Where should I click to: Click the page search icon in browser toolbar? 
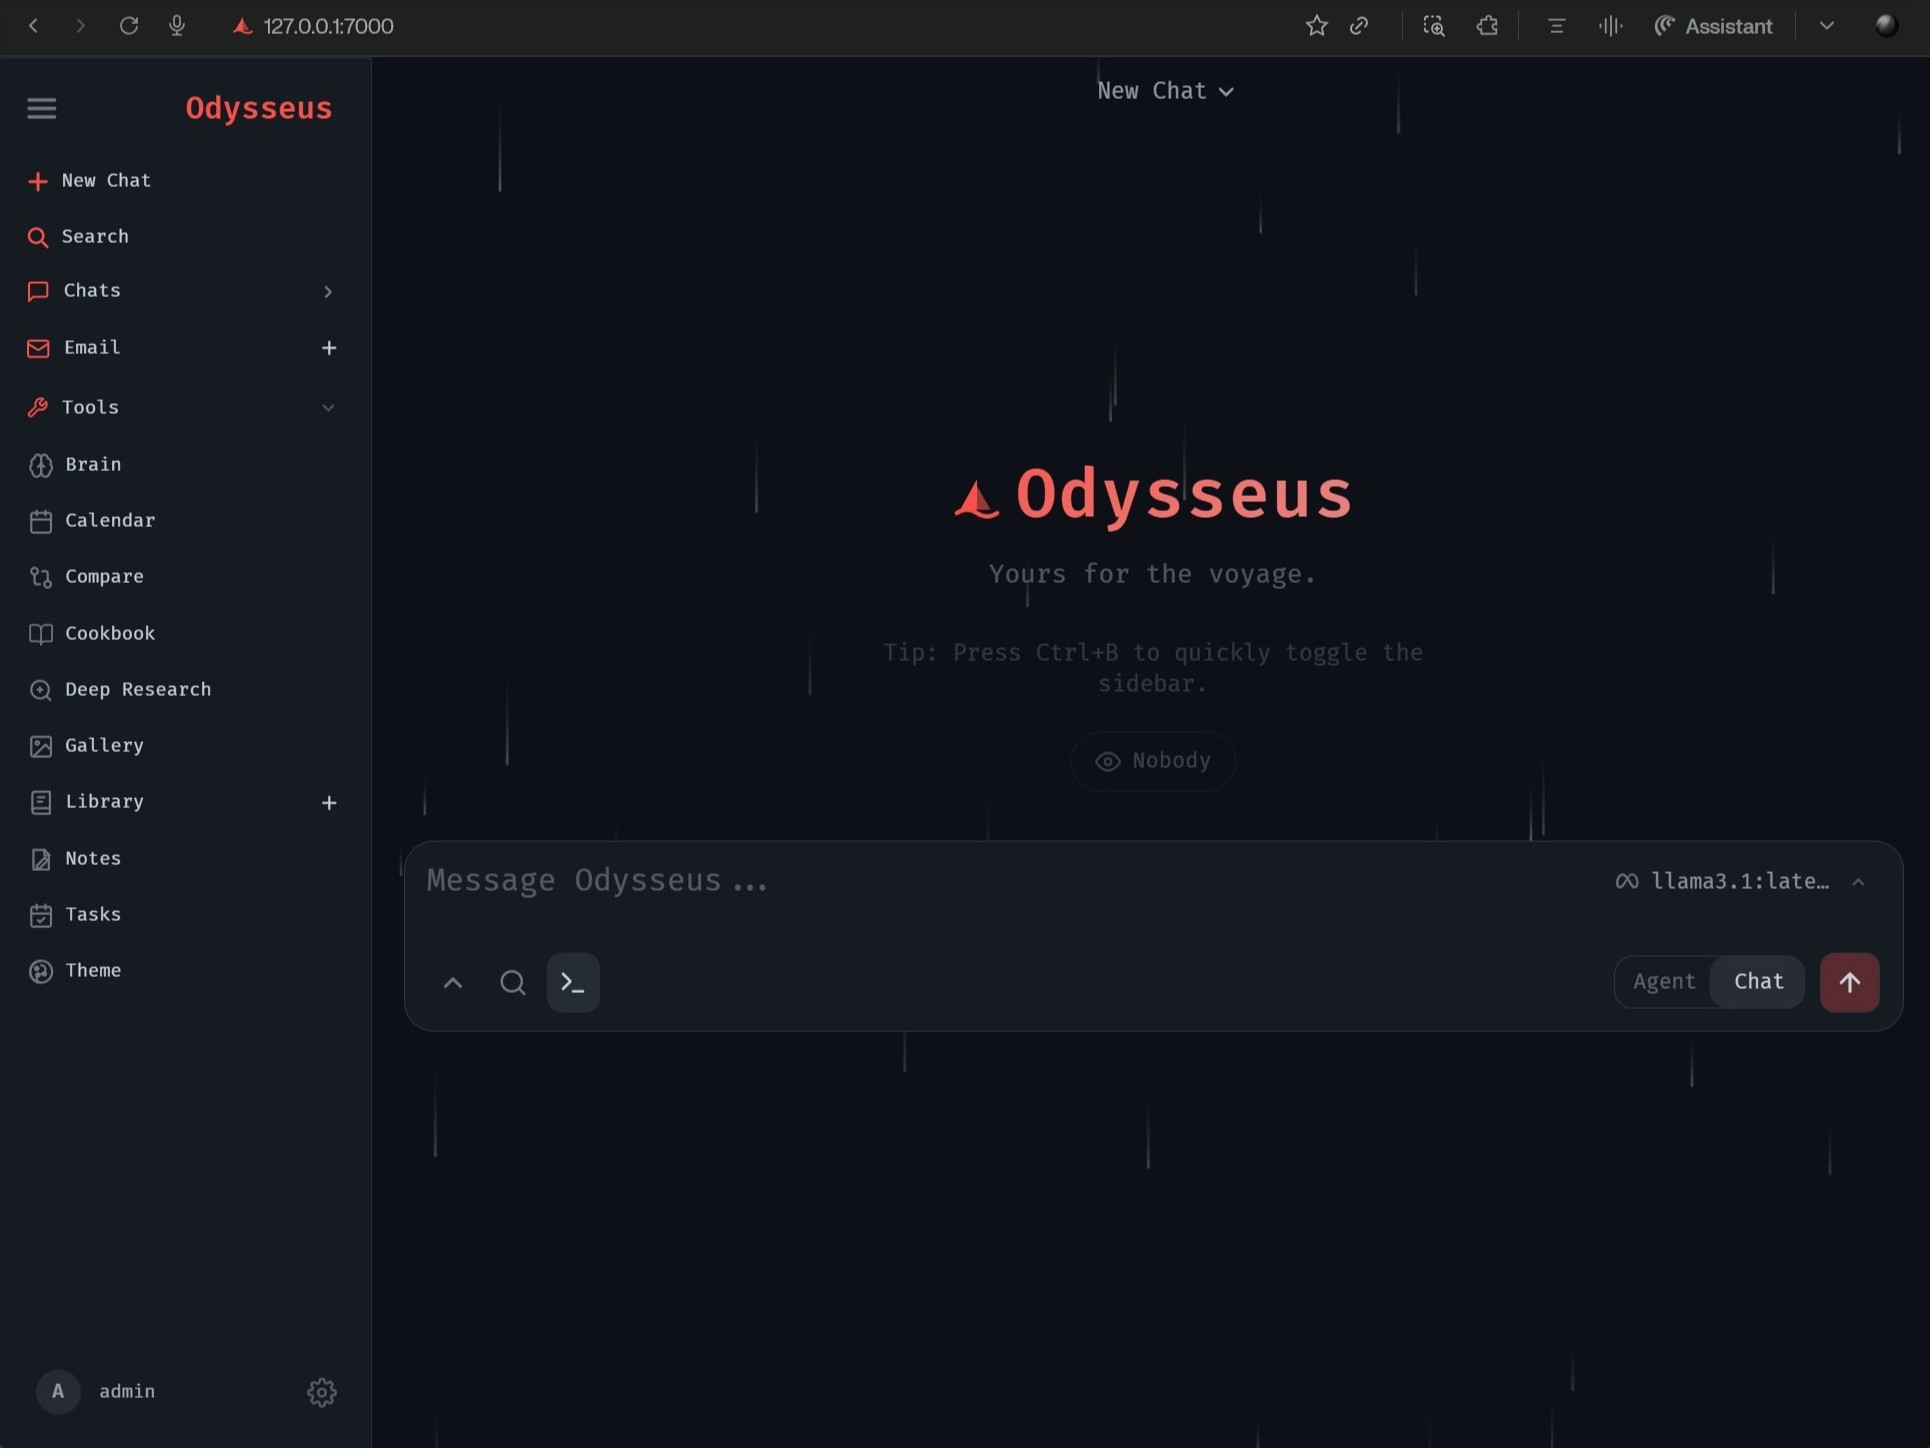(1434, 26)
